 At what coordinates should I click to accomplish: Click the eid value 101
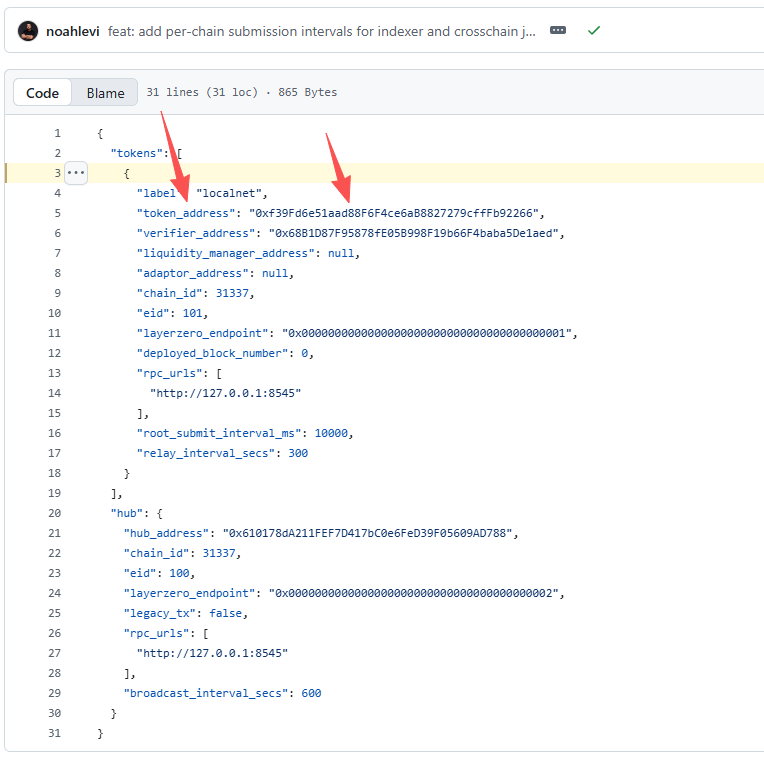point(192,313)
